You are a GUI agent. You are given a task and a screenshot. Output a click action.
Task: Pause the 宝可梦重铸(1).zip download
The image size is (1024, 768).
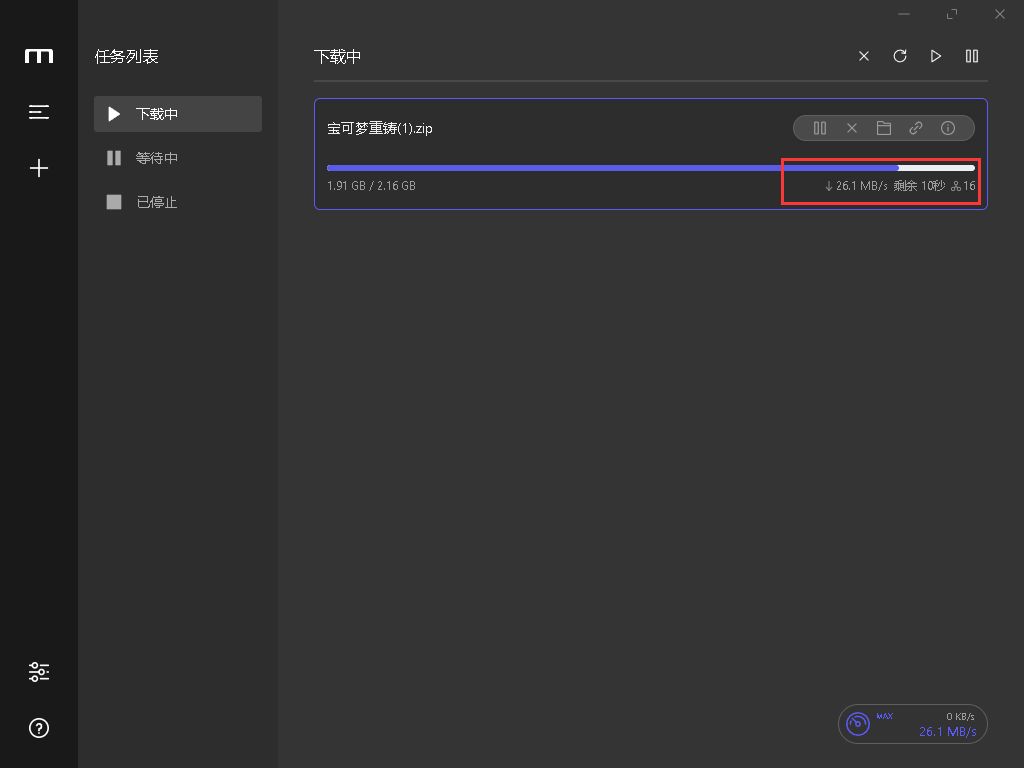click(820, 128)
